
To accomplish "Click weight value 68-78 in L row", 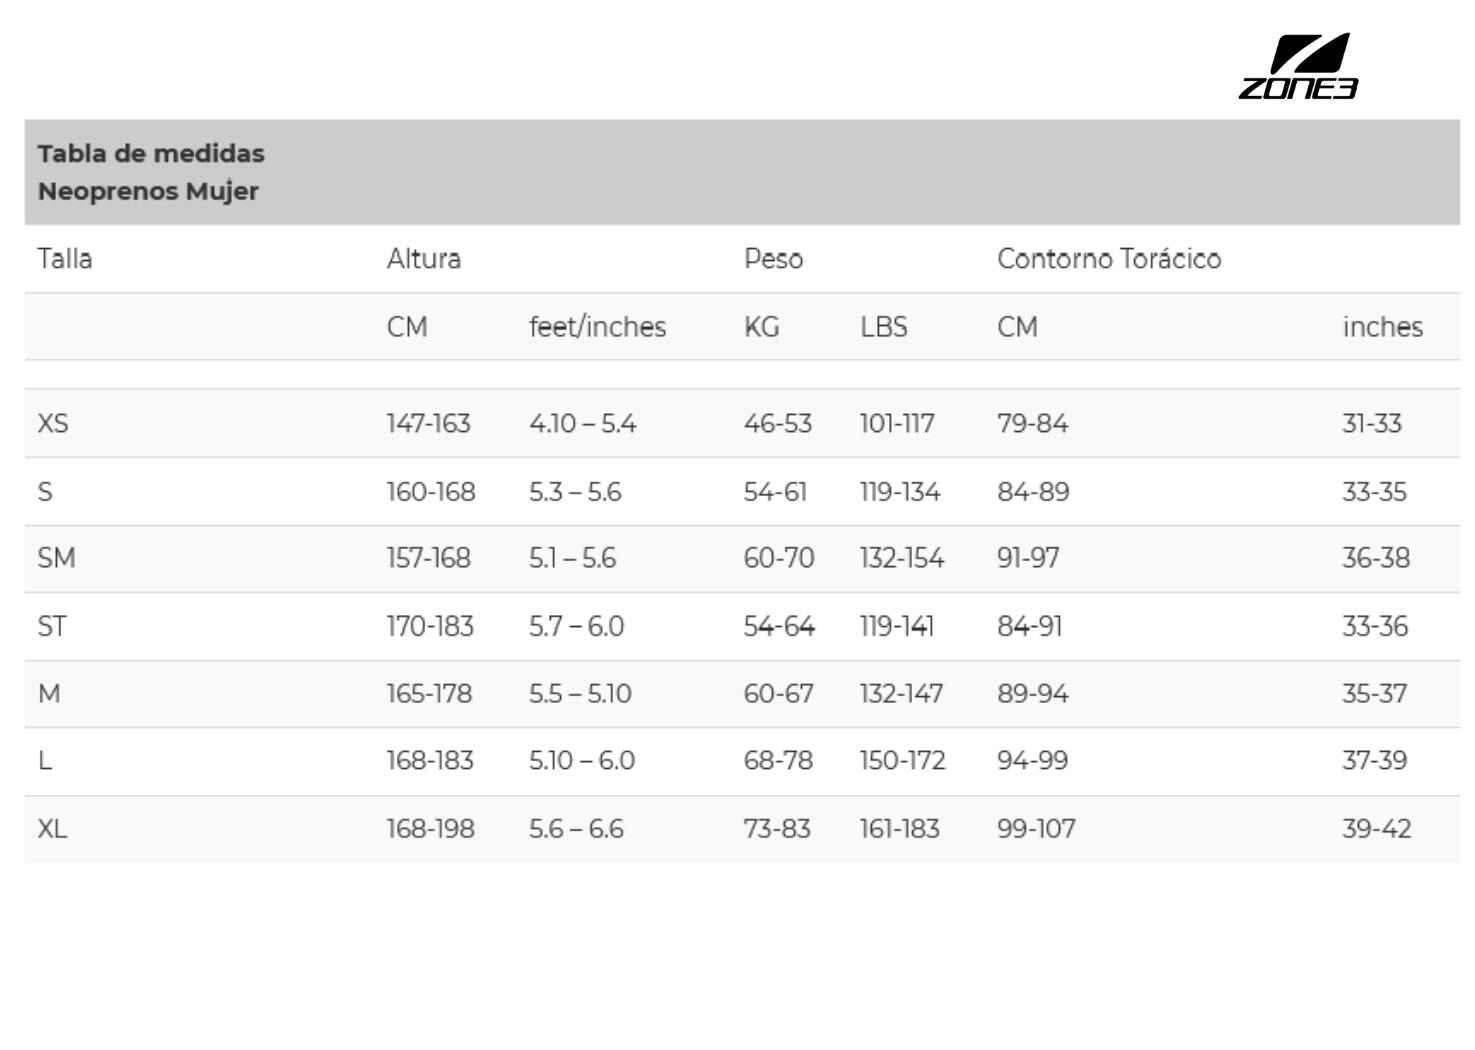I will tap(778, 761).
